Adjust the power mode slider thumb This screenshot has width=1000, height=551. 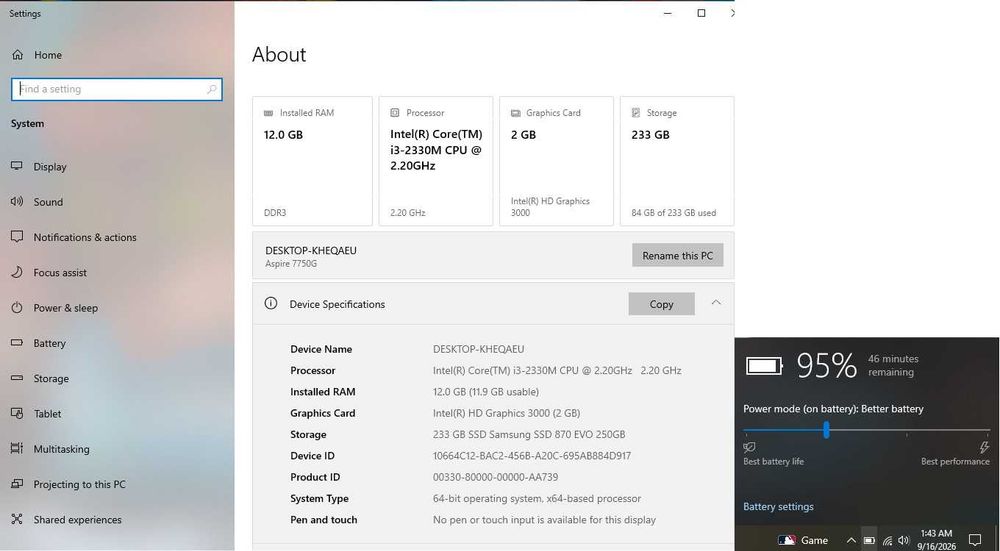(826, 429)
